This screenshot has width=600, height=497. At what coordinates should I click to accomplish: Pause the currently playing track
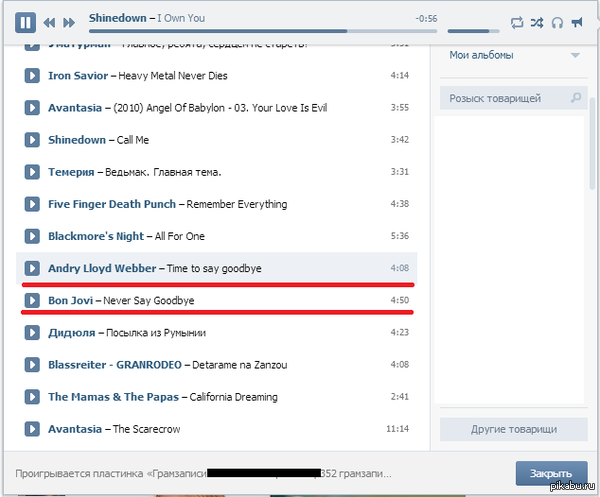[x=26, y=21]
